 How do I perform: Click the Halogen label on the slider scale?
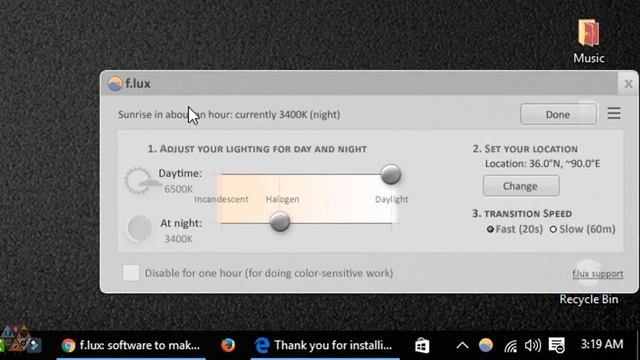(x=282, y=199)
